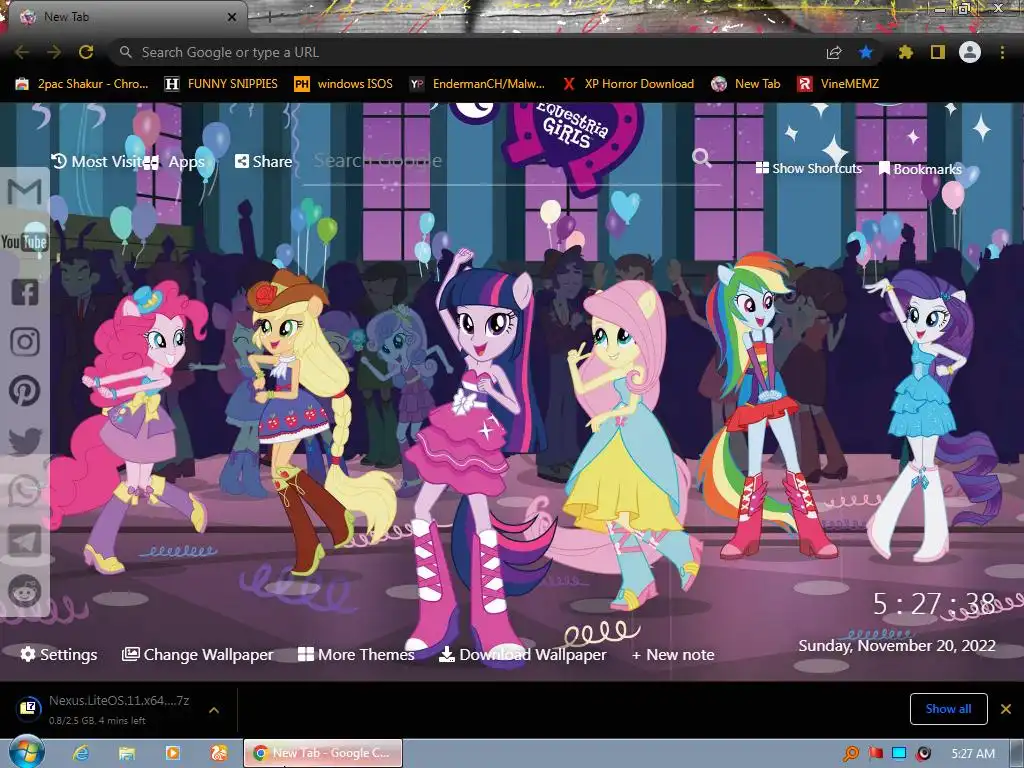
Task: Click the share page icon in address bar
Action: (x=834, y=52)
